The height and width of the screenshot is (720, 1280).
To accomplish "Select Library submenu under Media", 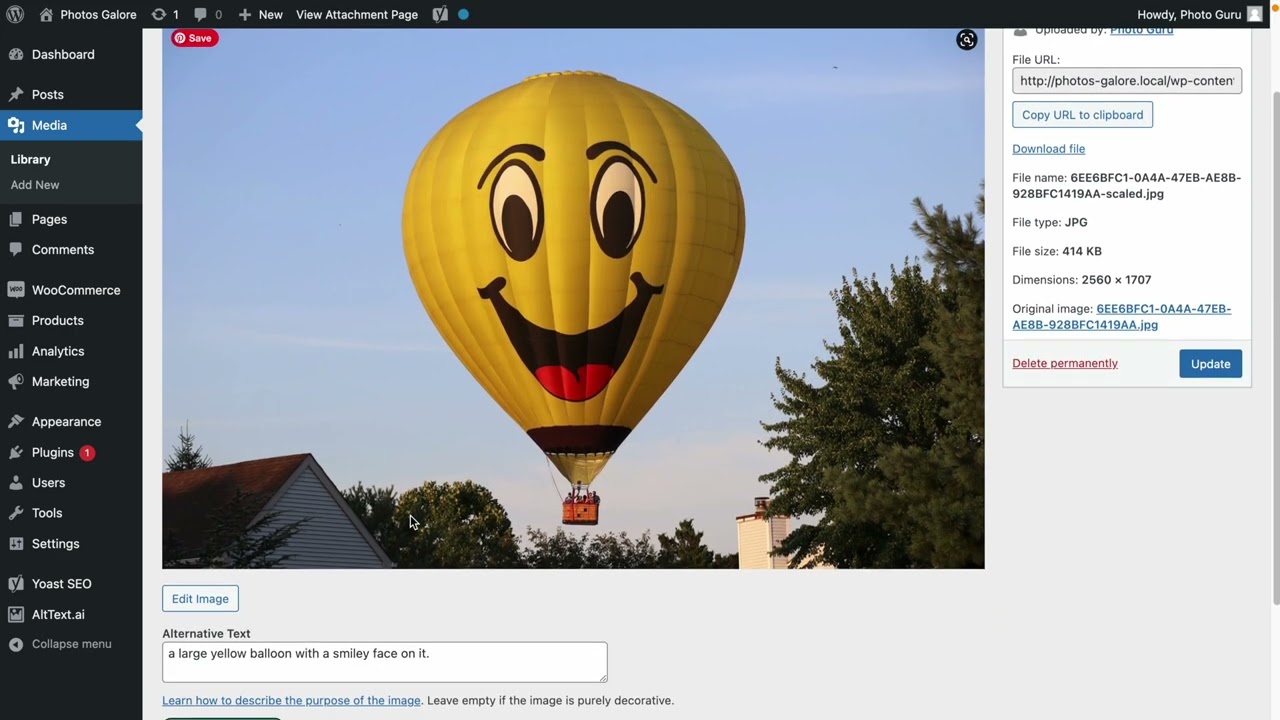I will click(x=30, y=159).
